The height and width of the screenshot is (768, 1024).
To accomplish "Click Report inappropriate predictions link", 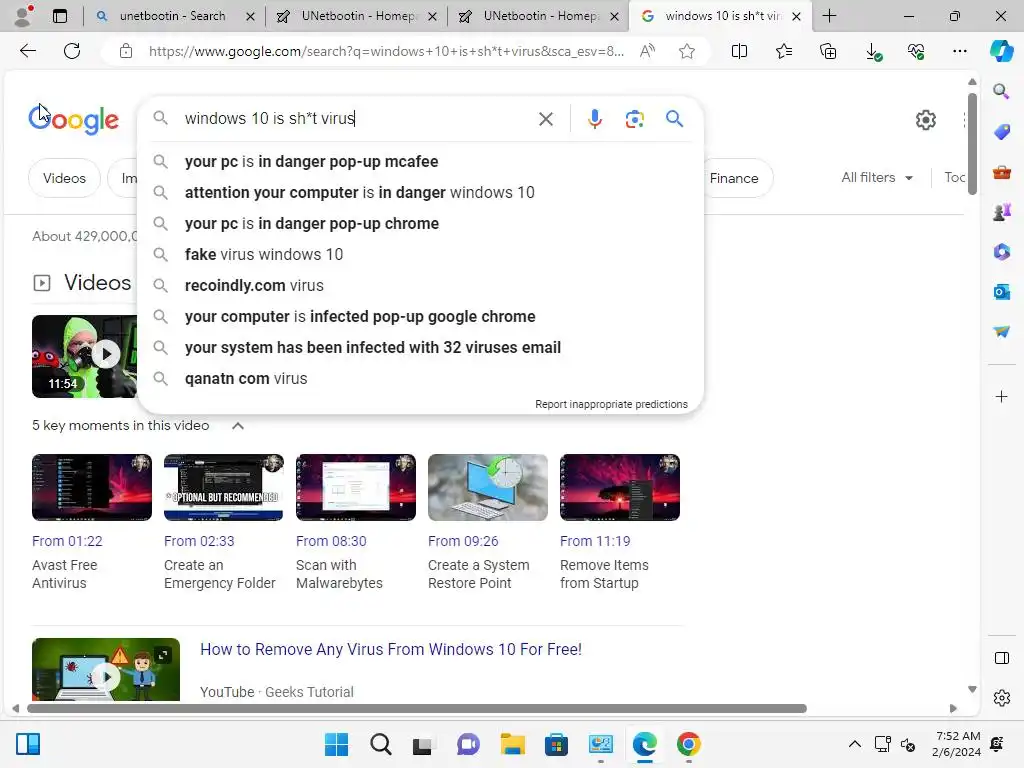I will coord(611,404).
